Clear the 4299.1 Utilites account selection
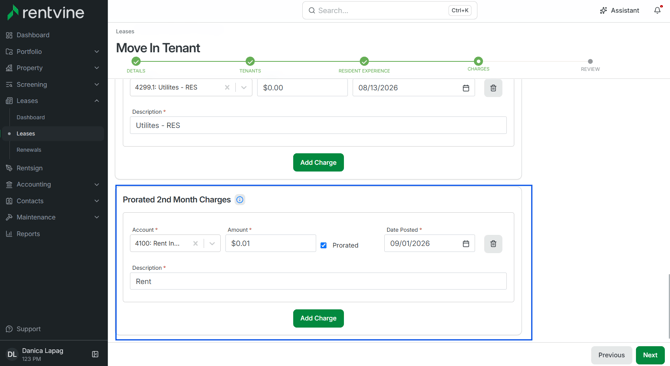670x366 pixels. click(x=227, y=88)
